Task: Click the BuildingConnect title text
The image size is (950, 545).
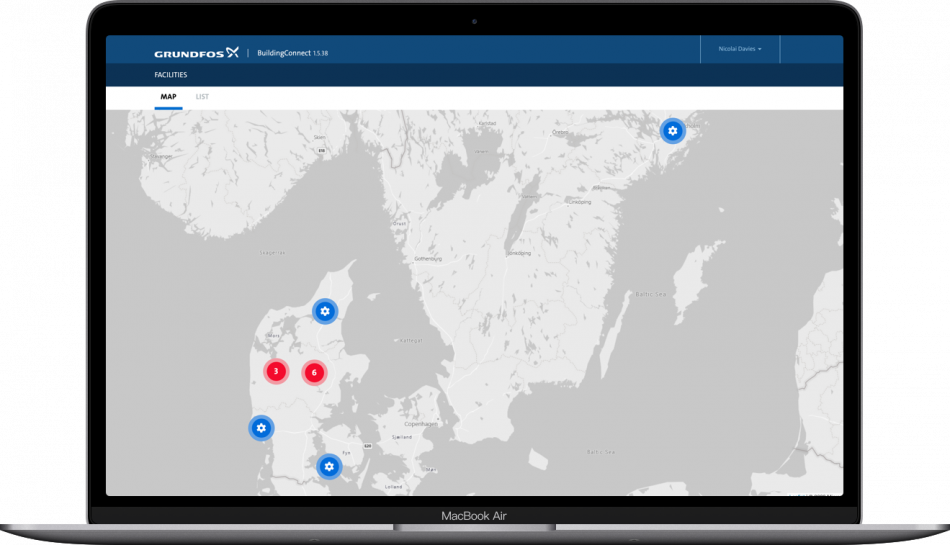Action: tap(284, 53)
